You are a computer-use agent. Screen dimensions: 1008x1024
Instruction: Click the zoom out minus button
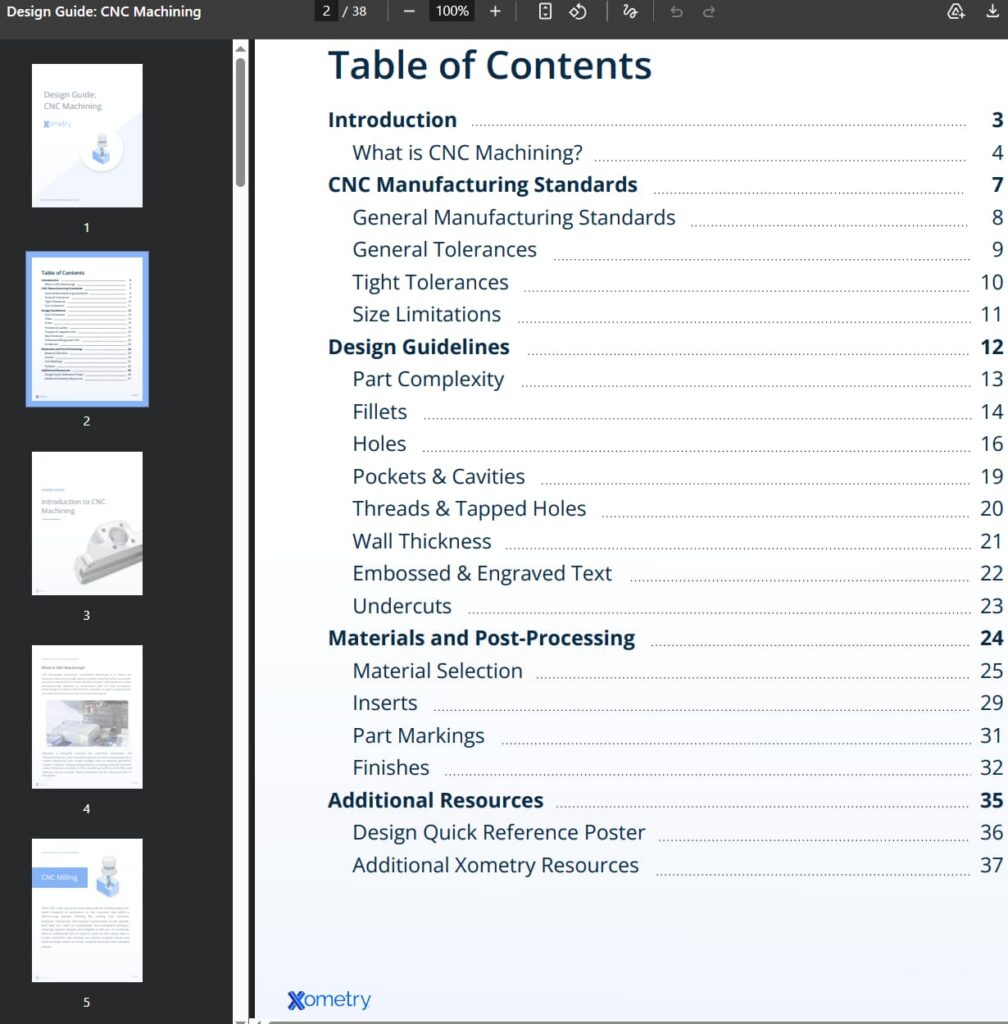(409, 12)
